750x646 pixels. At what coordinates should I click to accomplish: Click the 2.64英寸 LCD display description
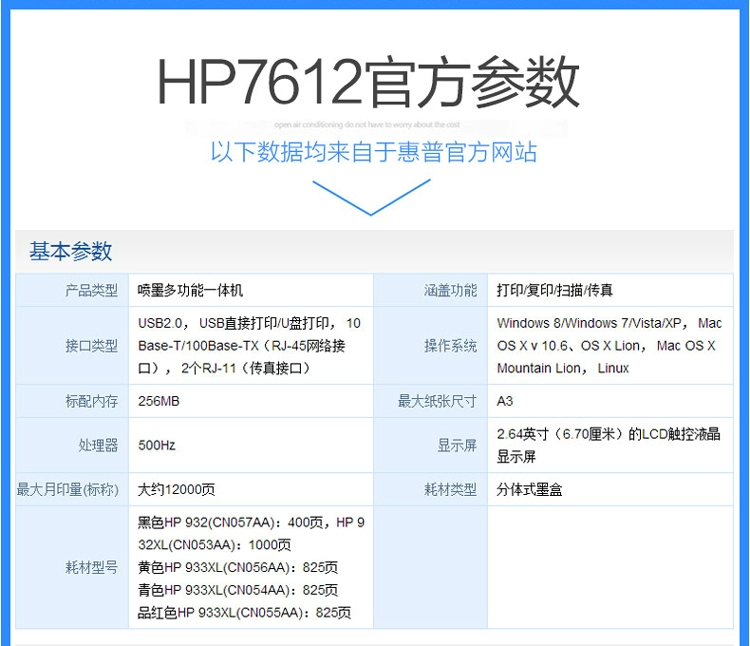(608, 445)
